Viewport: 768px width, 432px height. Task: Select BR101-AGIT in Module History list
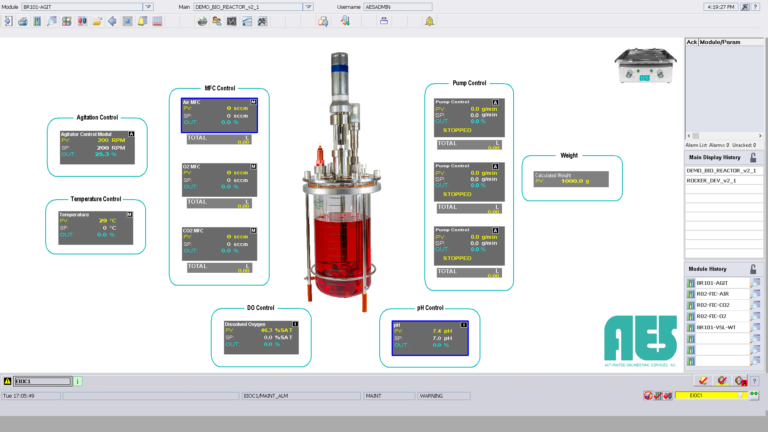722,283
